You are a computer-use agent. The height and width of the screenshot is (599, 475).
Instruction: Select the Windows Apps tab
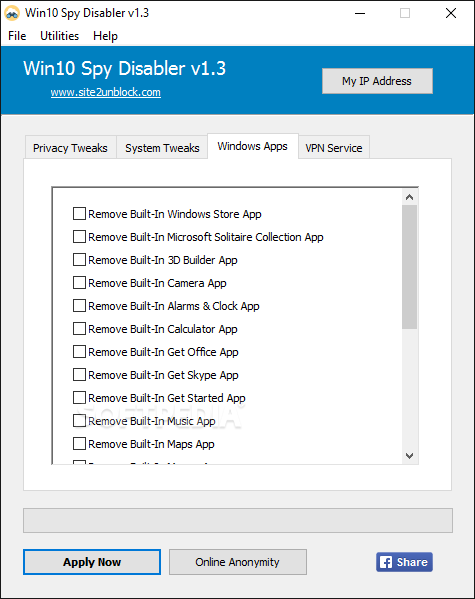(x=253, y=146)
